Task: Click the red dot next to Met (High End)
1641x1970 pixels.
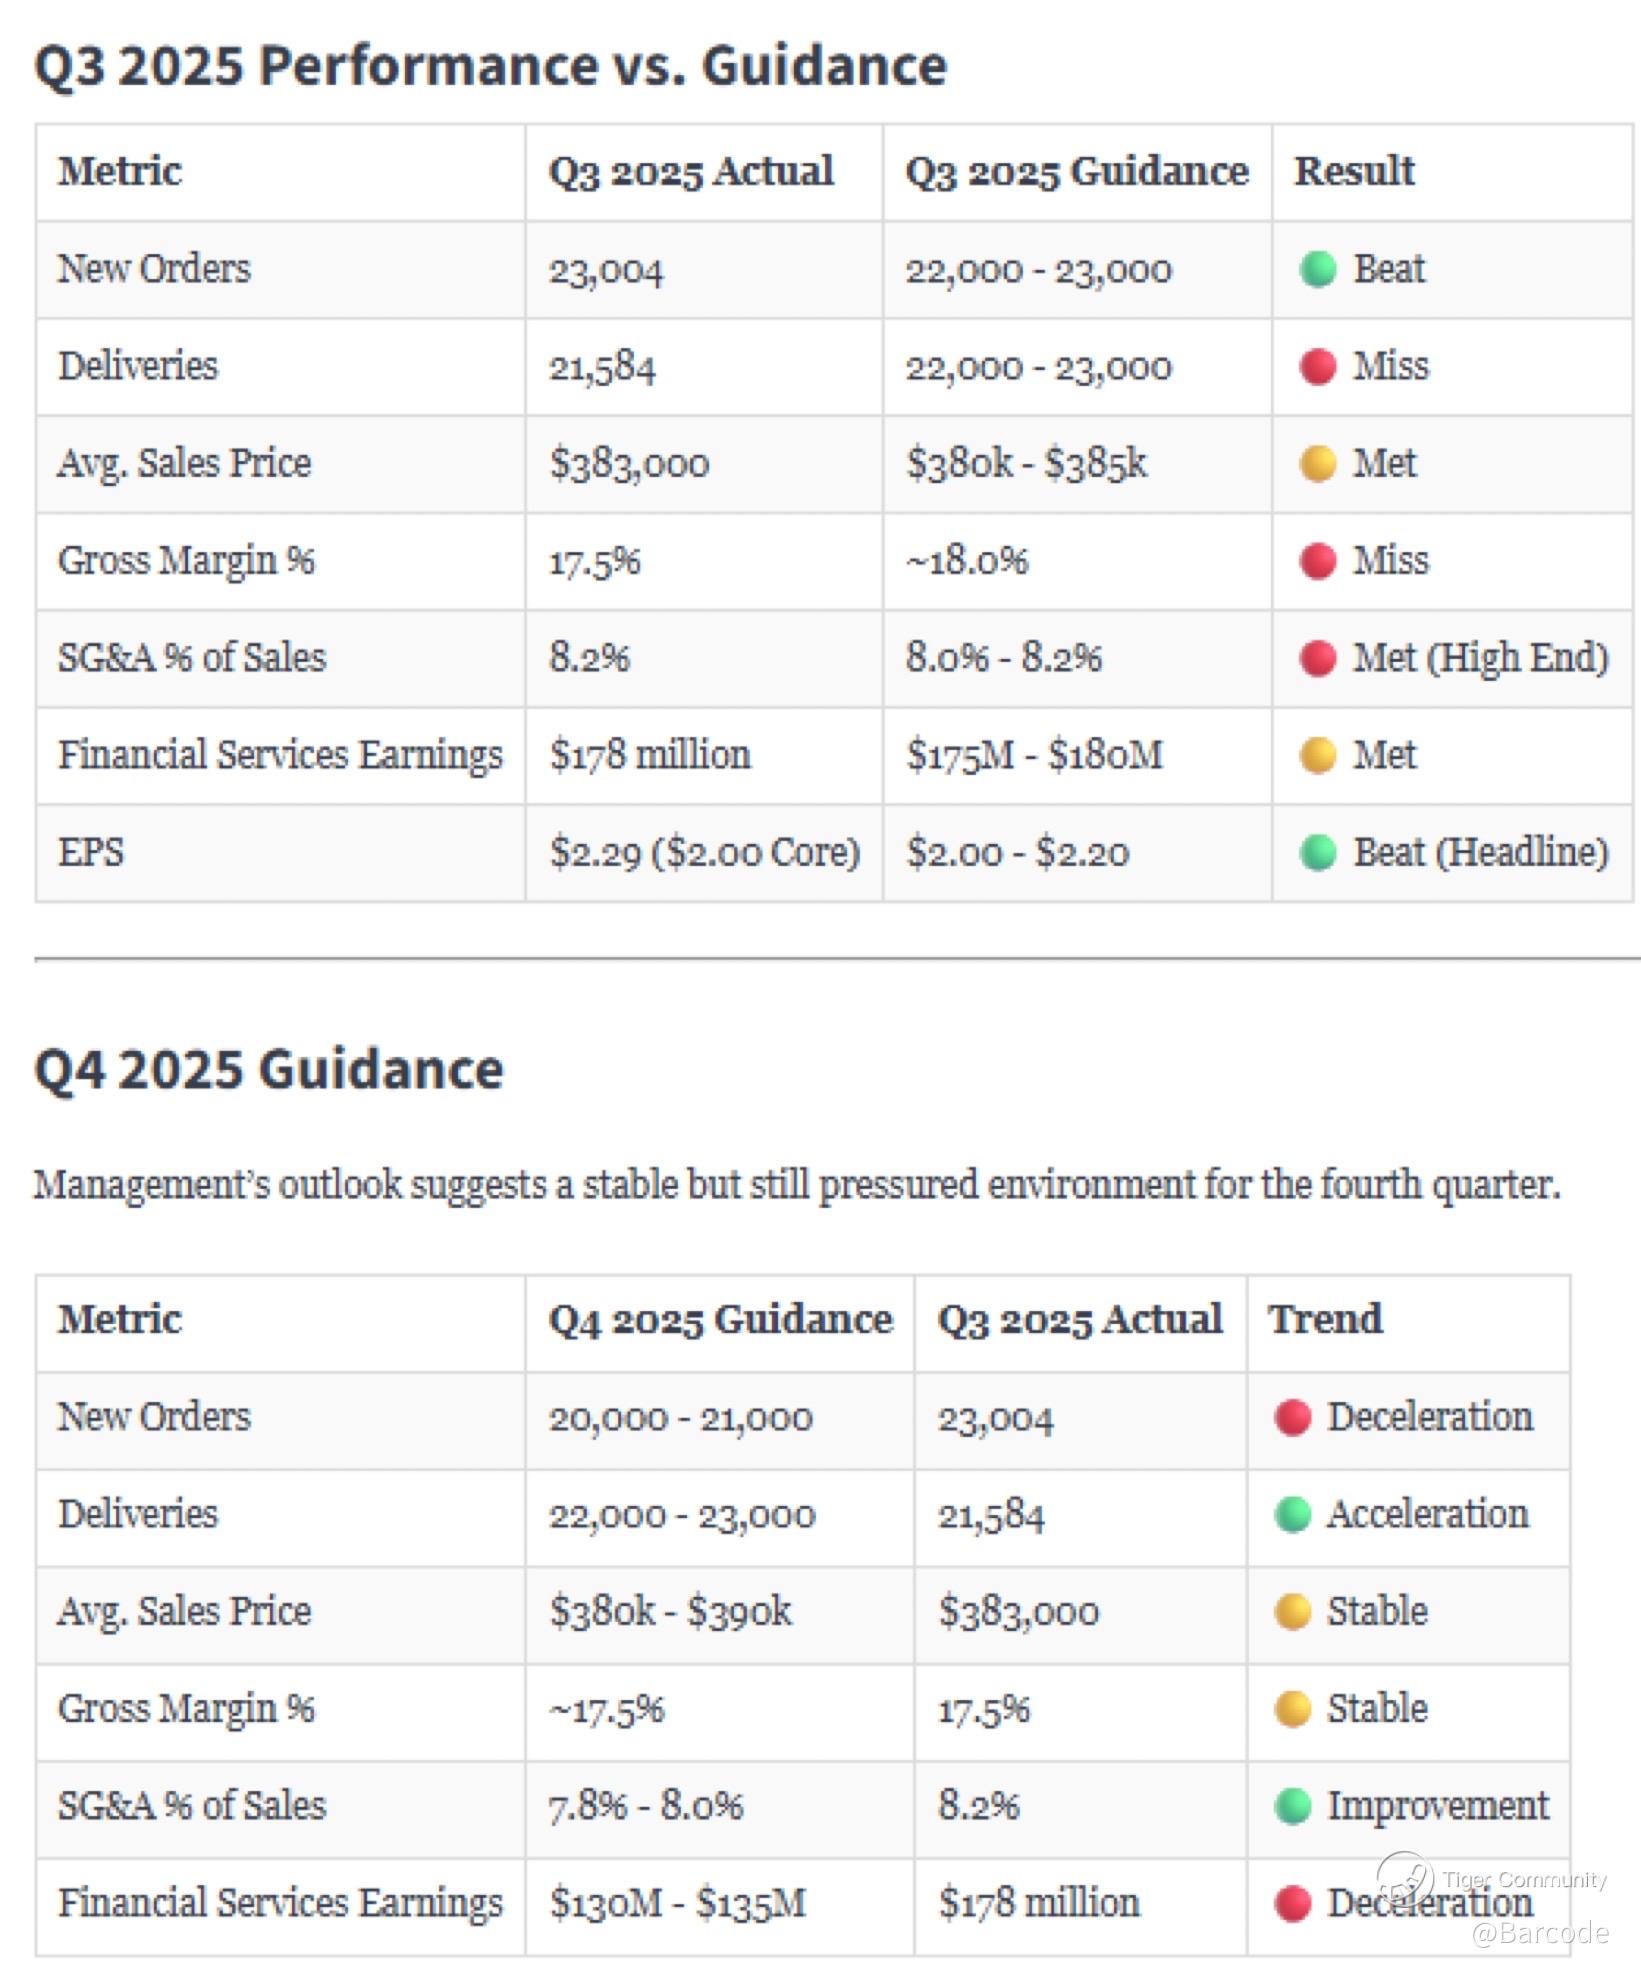Action: coord(1317,658)
